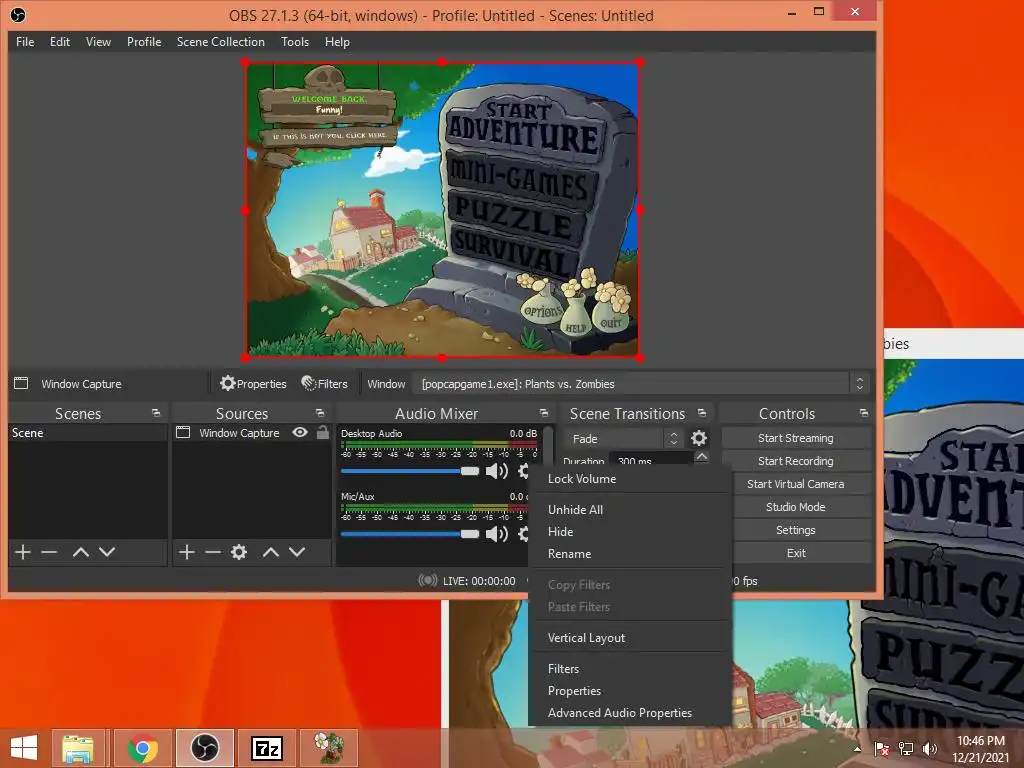Show hidden system tray icons
This screenshot has height=768, width=1024.
[x=857, y=749]
